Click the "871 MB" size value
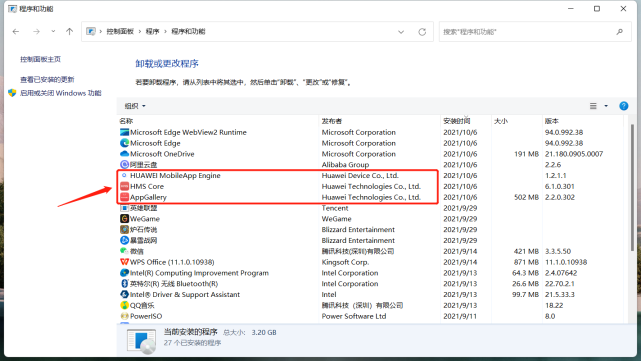Viewport: 641px width, 361px height. point(526,262)
